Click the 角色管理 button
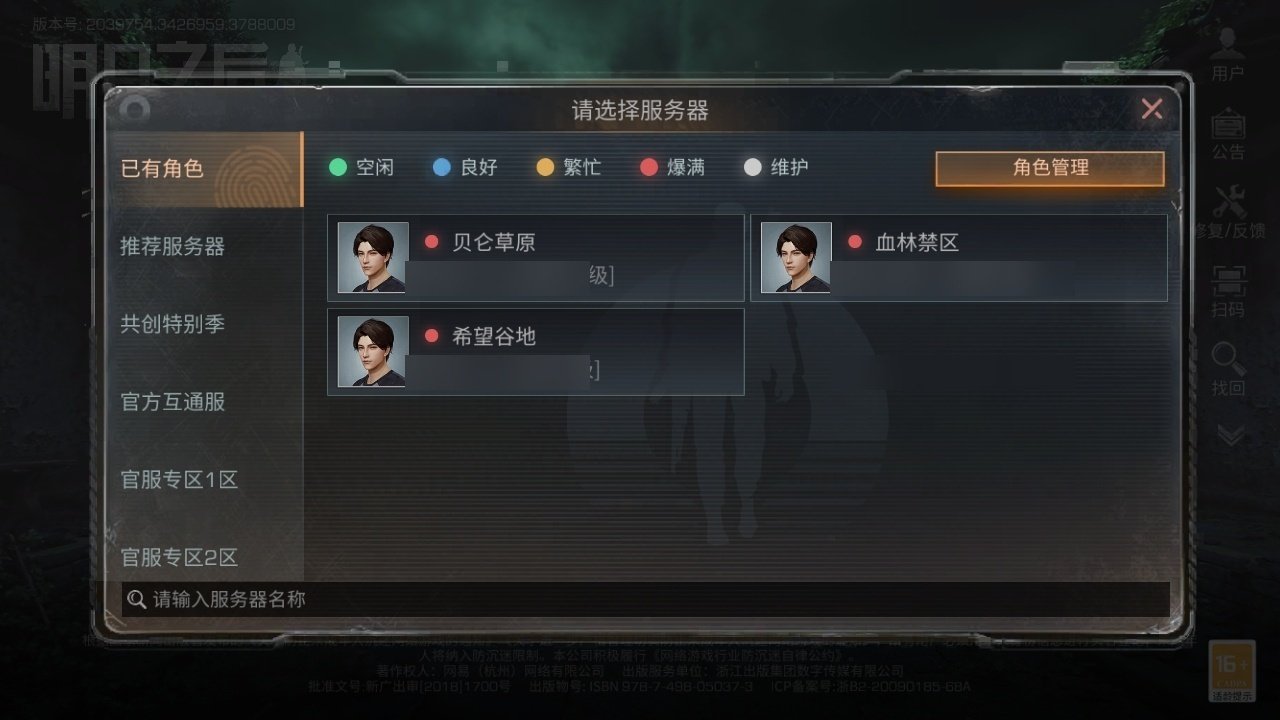The height and width of the screenshot is (720, 1280). tap(1050, 168)
